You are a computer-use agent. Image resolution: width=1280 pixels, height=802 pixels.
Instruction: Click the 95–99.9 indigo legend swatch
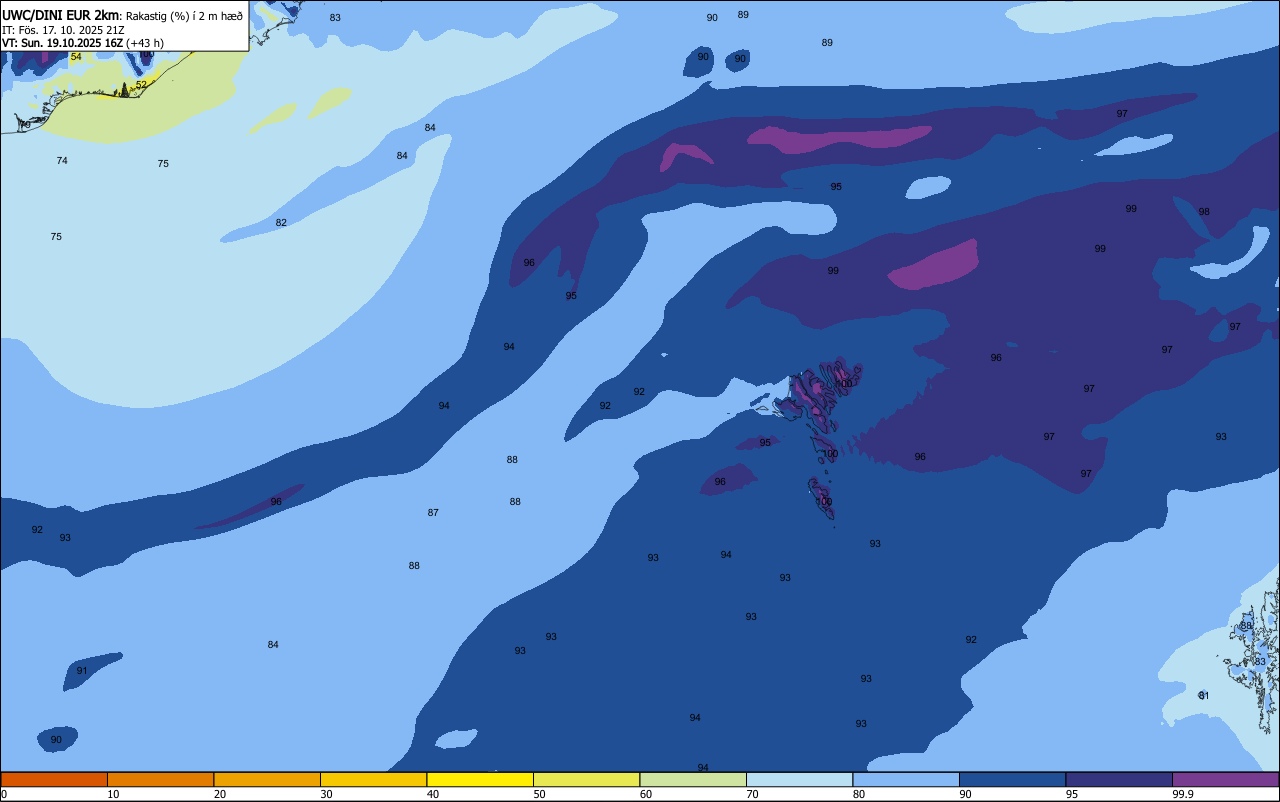1119,779
